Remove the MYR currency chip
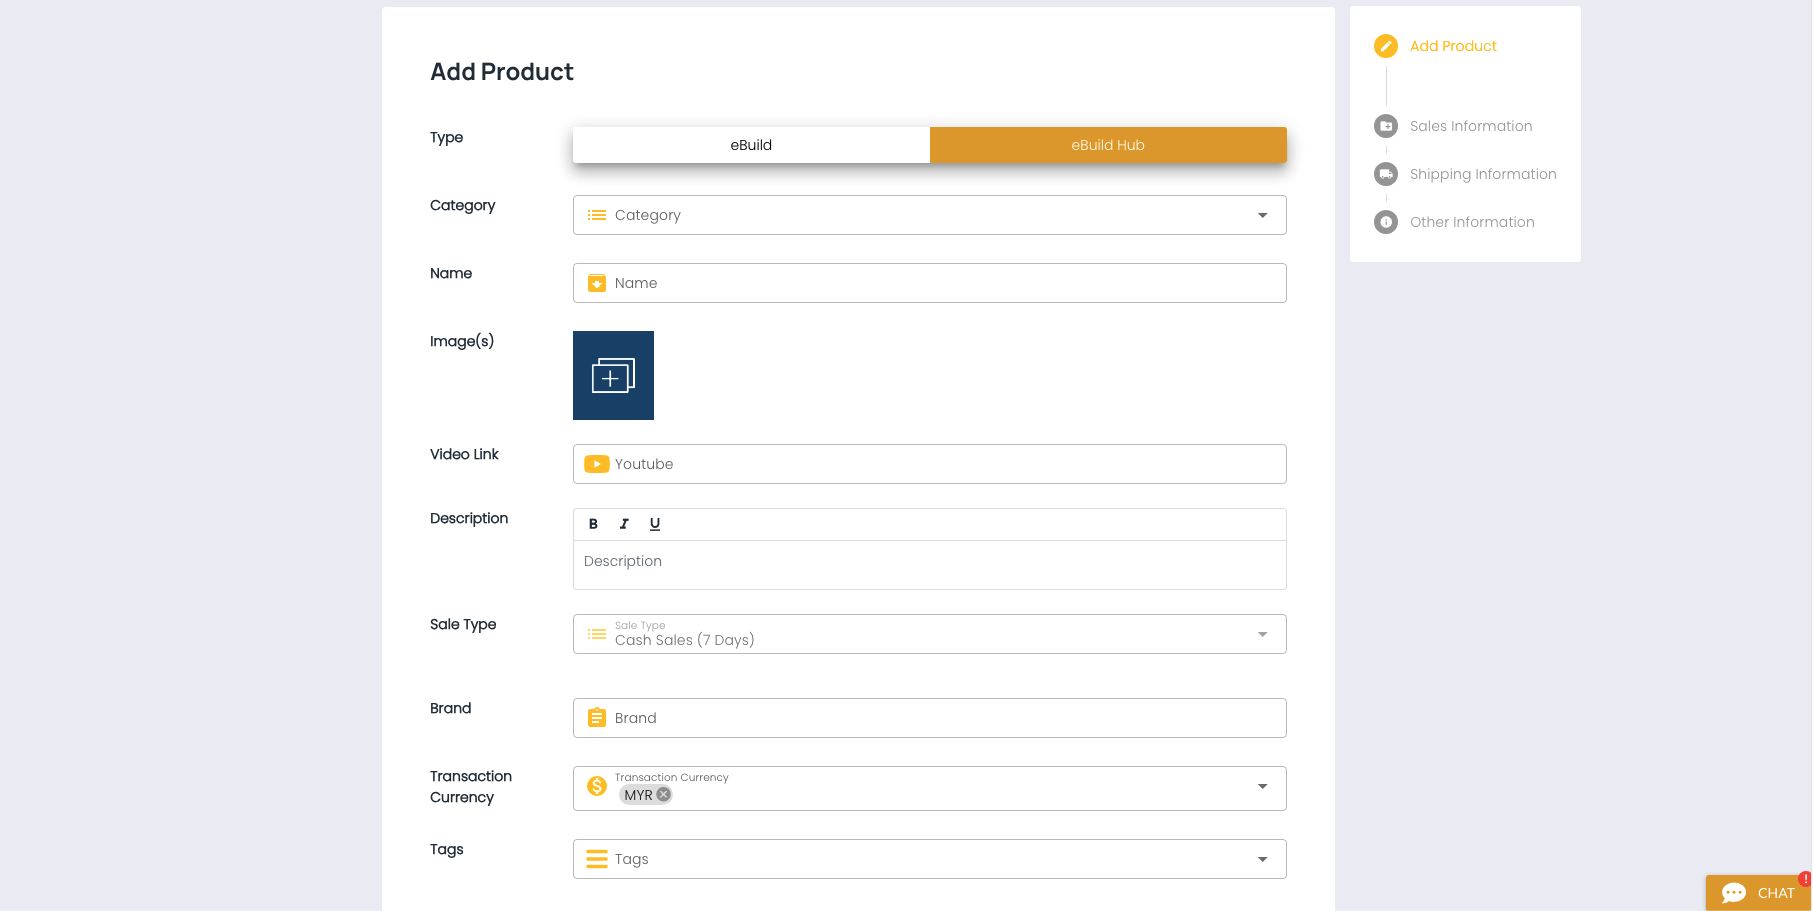This screenshot has height=911, width=1813. 663,795
